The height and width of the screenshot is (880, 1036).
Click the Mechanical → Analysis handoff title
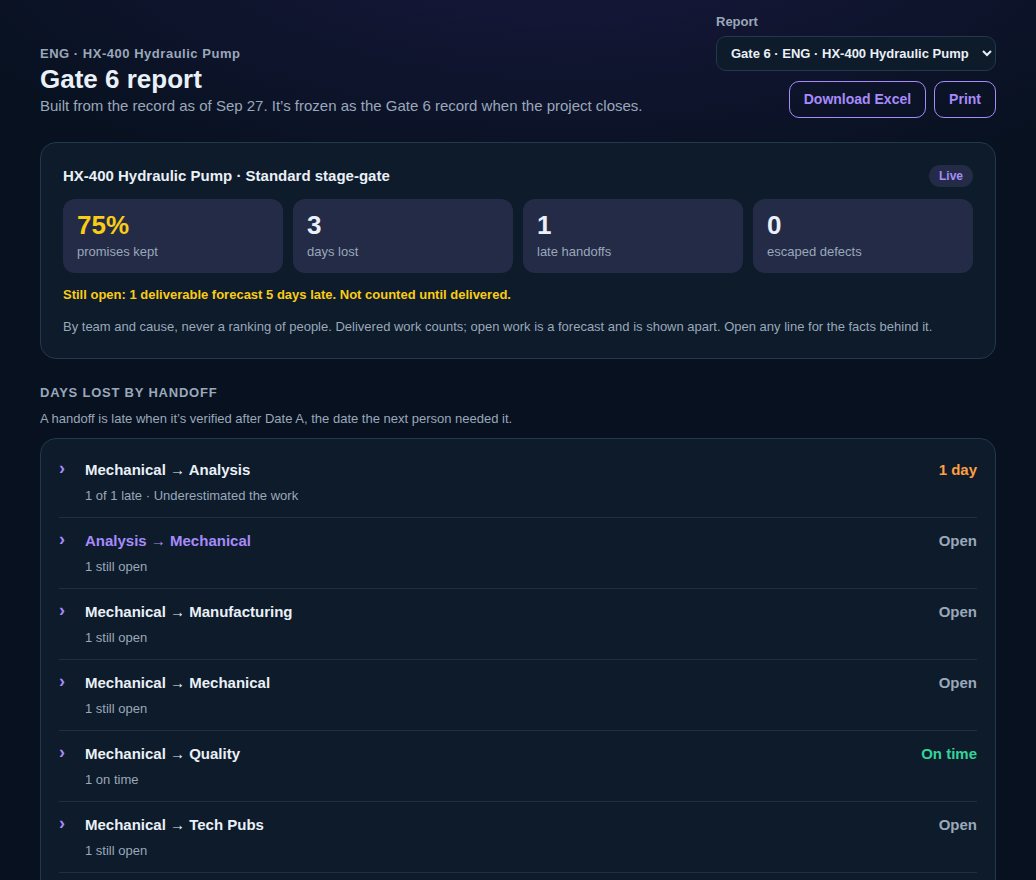point(167,470)
